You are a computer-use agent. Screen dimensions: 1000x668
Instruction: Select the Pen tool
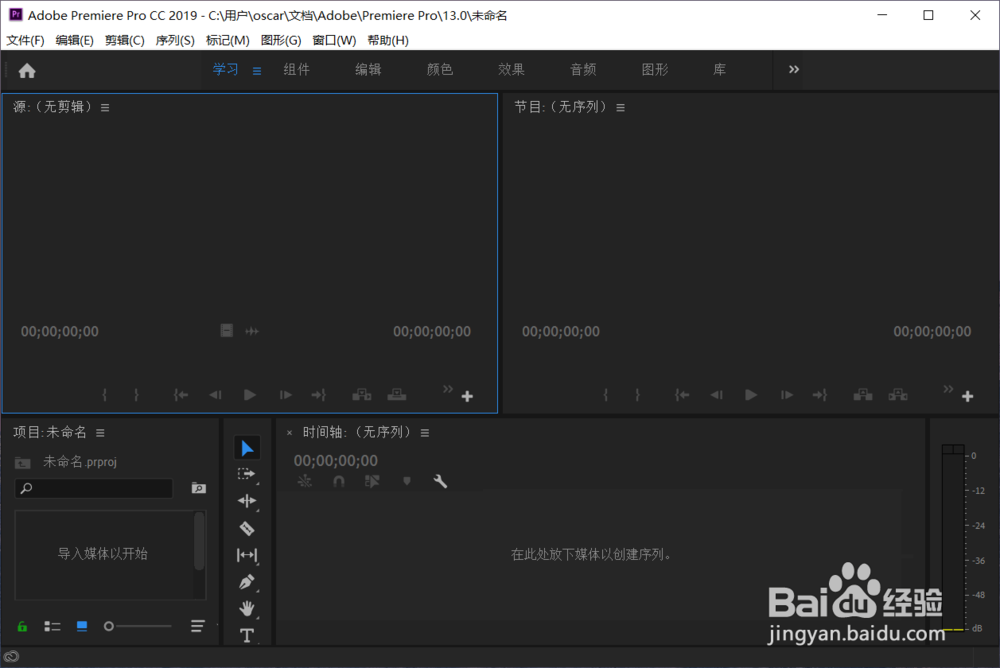247,581
